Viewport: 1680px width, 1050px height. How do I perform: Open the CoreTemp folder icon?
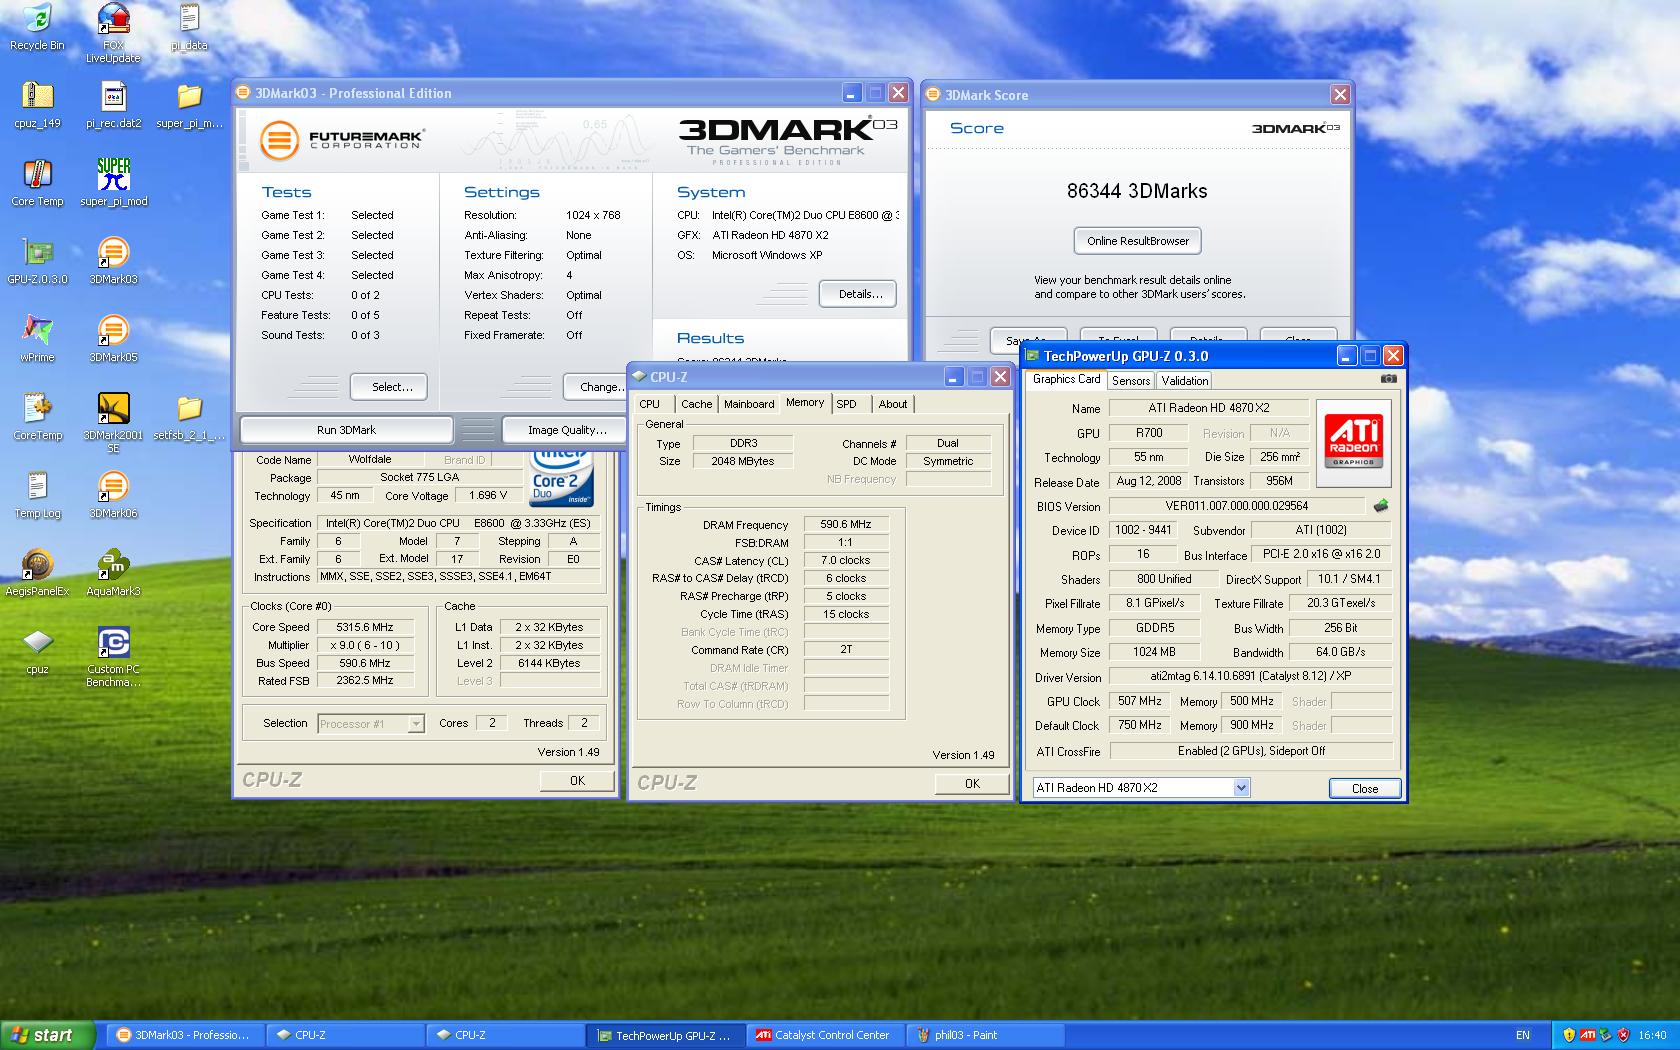[37, 417]
